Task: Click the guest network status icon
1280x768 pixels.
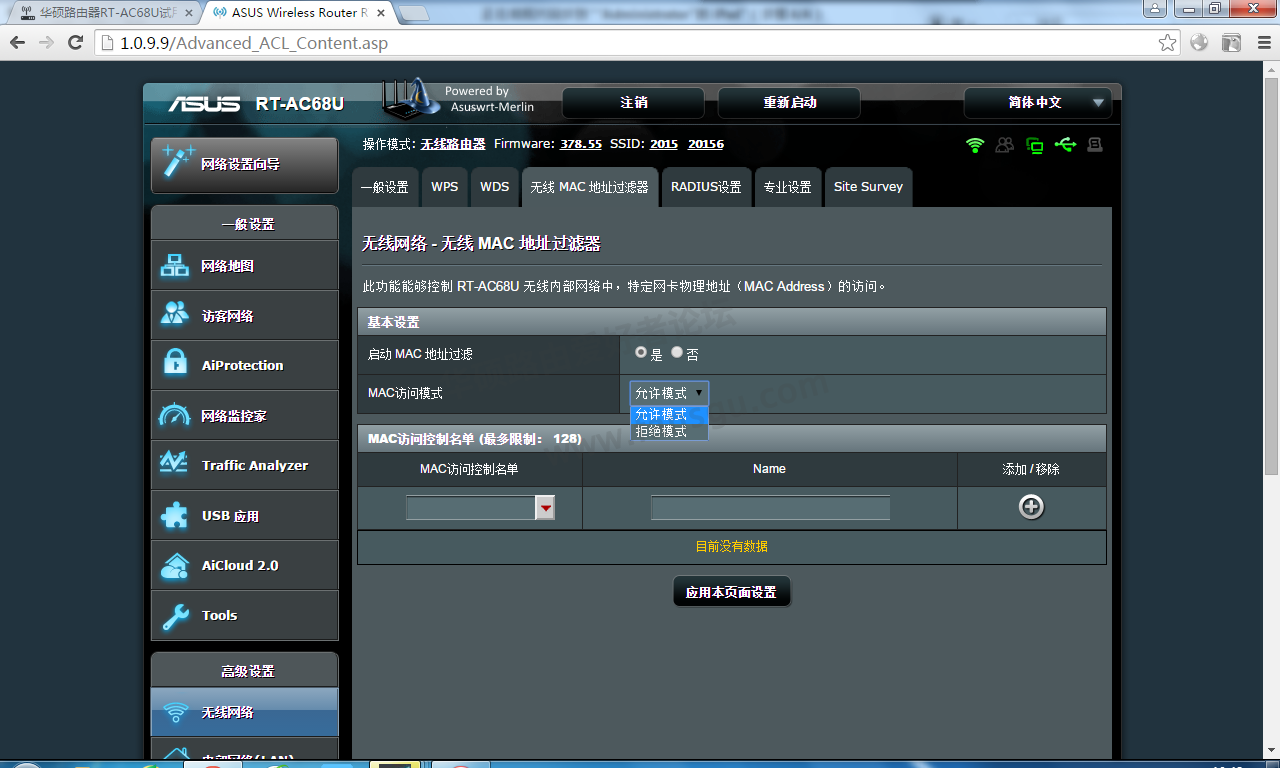Action: click(x=1005, y=145)
